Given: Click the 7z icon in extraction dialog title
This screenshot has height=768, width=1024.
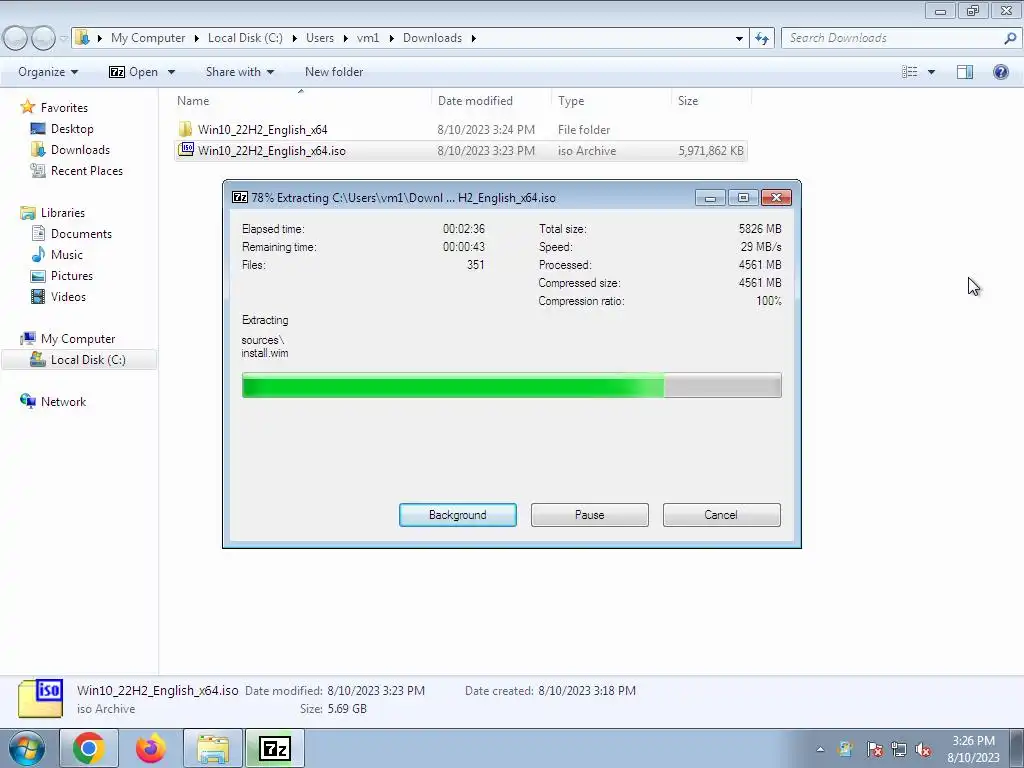Looking at the screenshot, I should click(240, 197).
